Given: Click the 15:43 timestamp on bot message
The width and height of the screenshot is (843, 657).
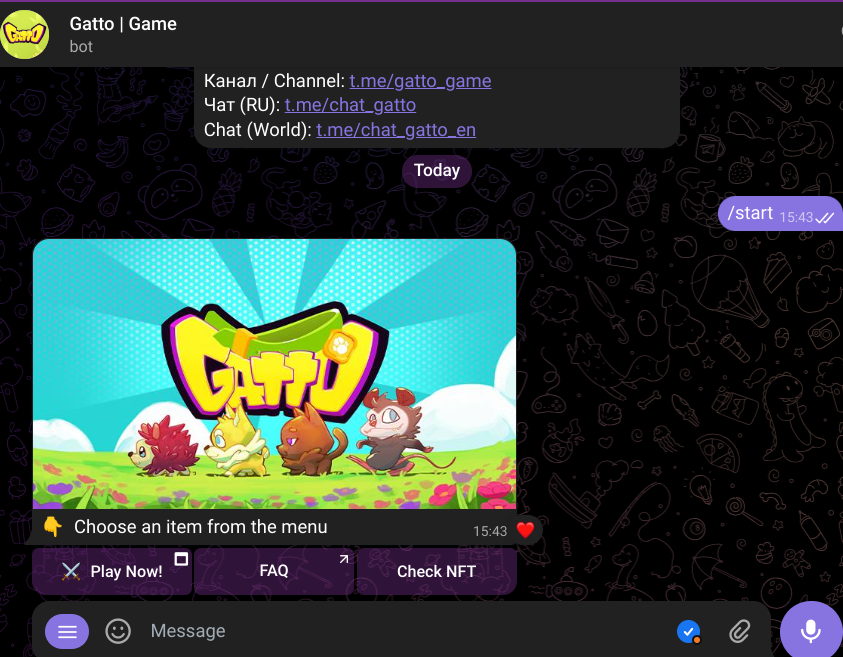Looking at the screenshot, I should click(490, 531).
